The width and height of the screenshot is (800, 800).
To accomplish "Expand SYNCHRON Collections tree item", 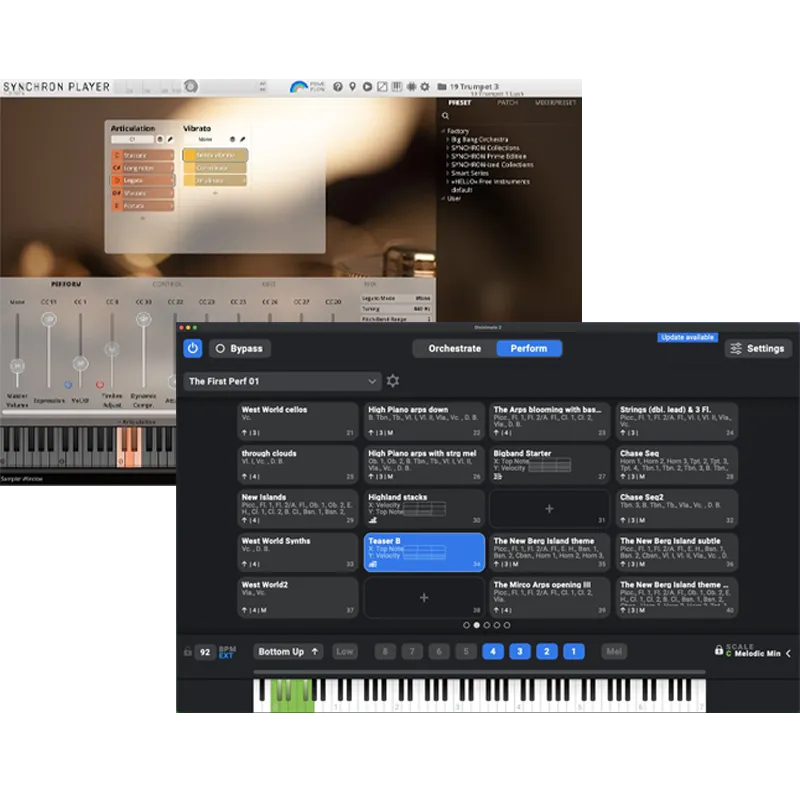I will (x=448, y=148).
